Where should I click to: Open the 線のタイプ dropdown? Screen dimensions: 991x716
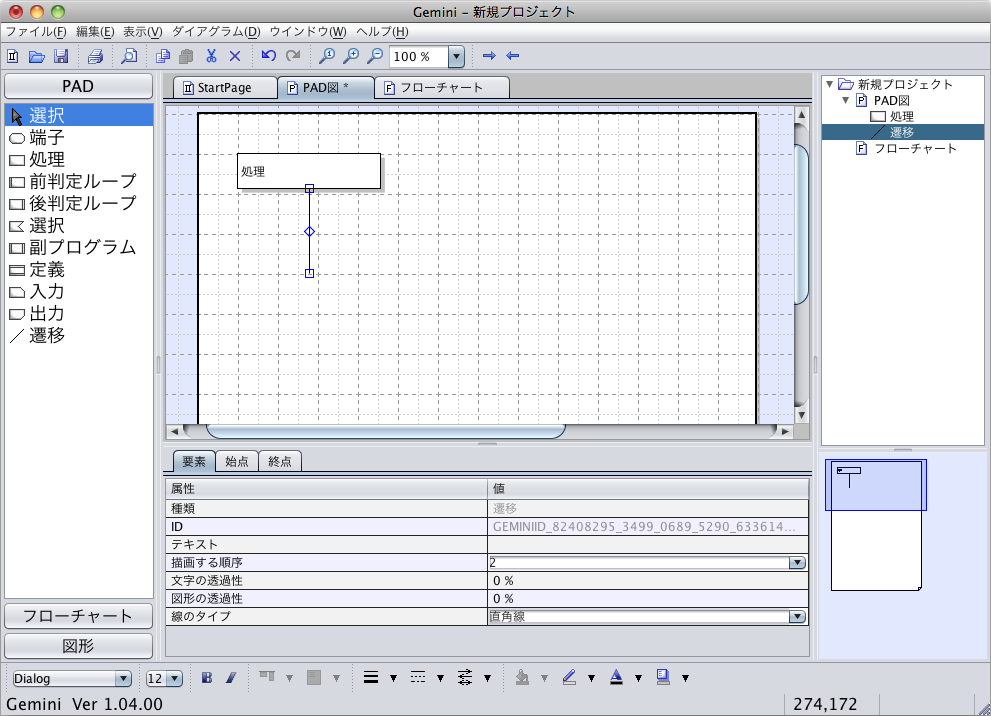pyautogui.click(x=797, y=616)
